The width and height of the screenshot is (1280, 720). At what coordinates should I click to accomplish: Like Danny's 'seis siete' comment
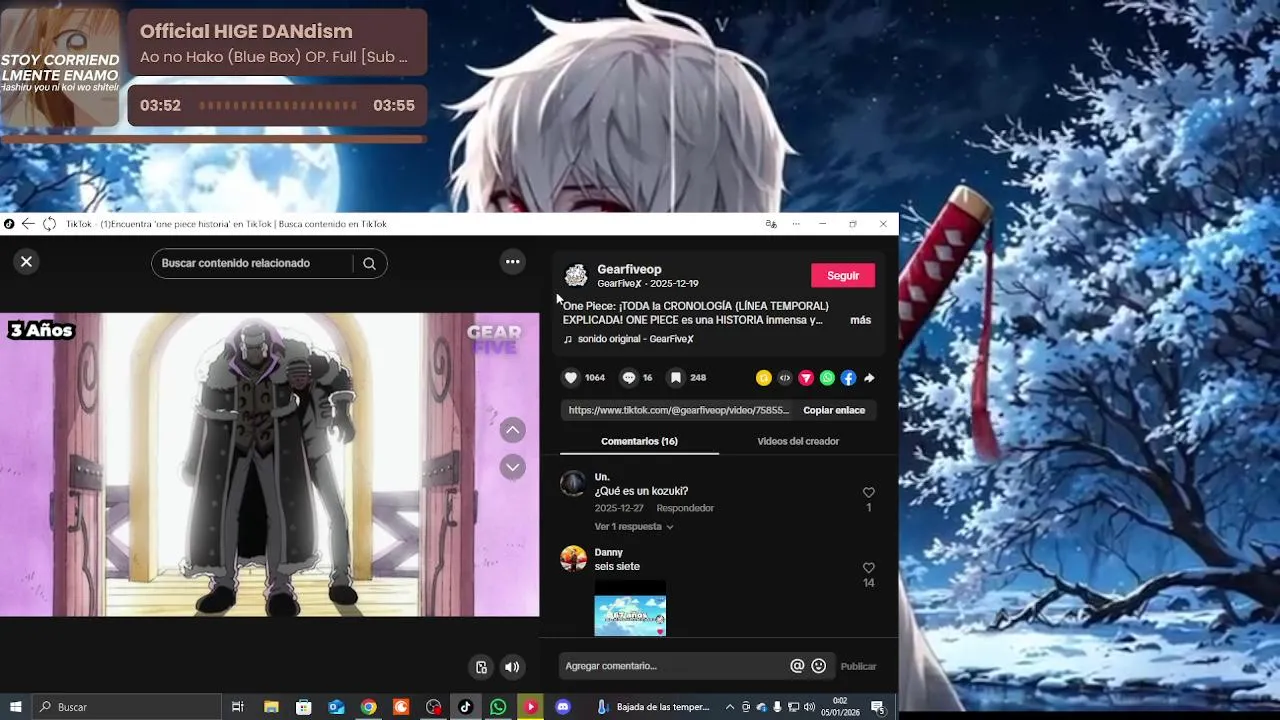tap(868, 568)
